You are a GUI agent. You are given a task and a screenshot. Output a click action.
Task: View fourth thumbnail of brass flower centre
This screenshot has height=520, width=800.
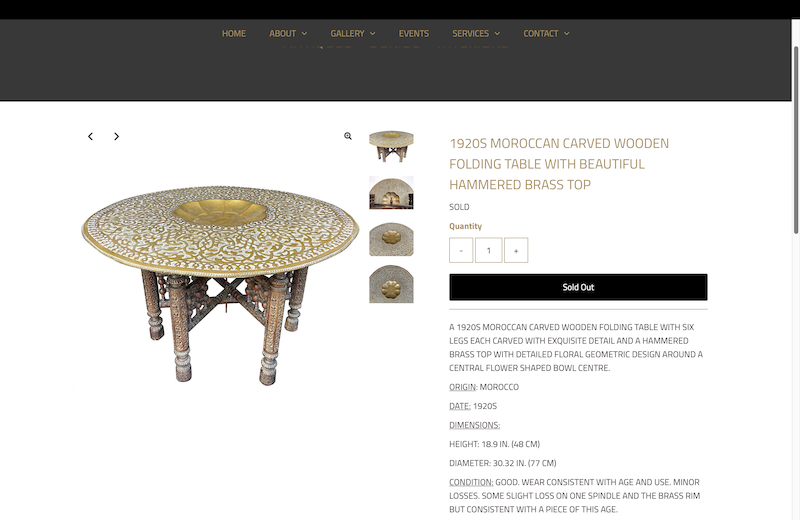[x=391, y=284]
